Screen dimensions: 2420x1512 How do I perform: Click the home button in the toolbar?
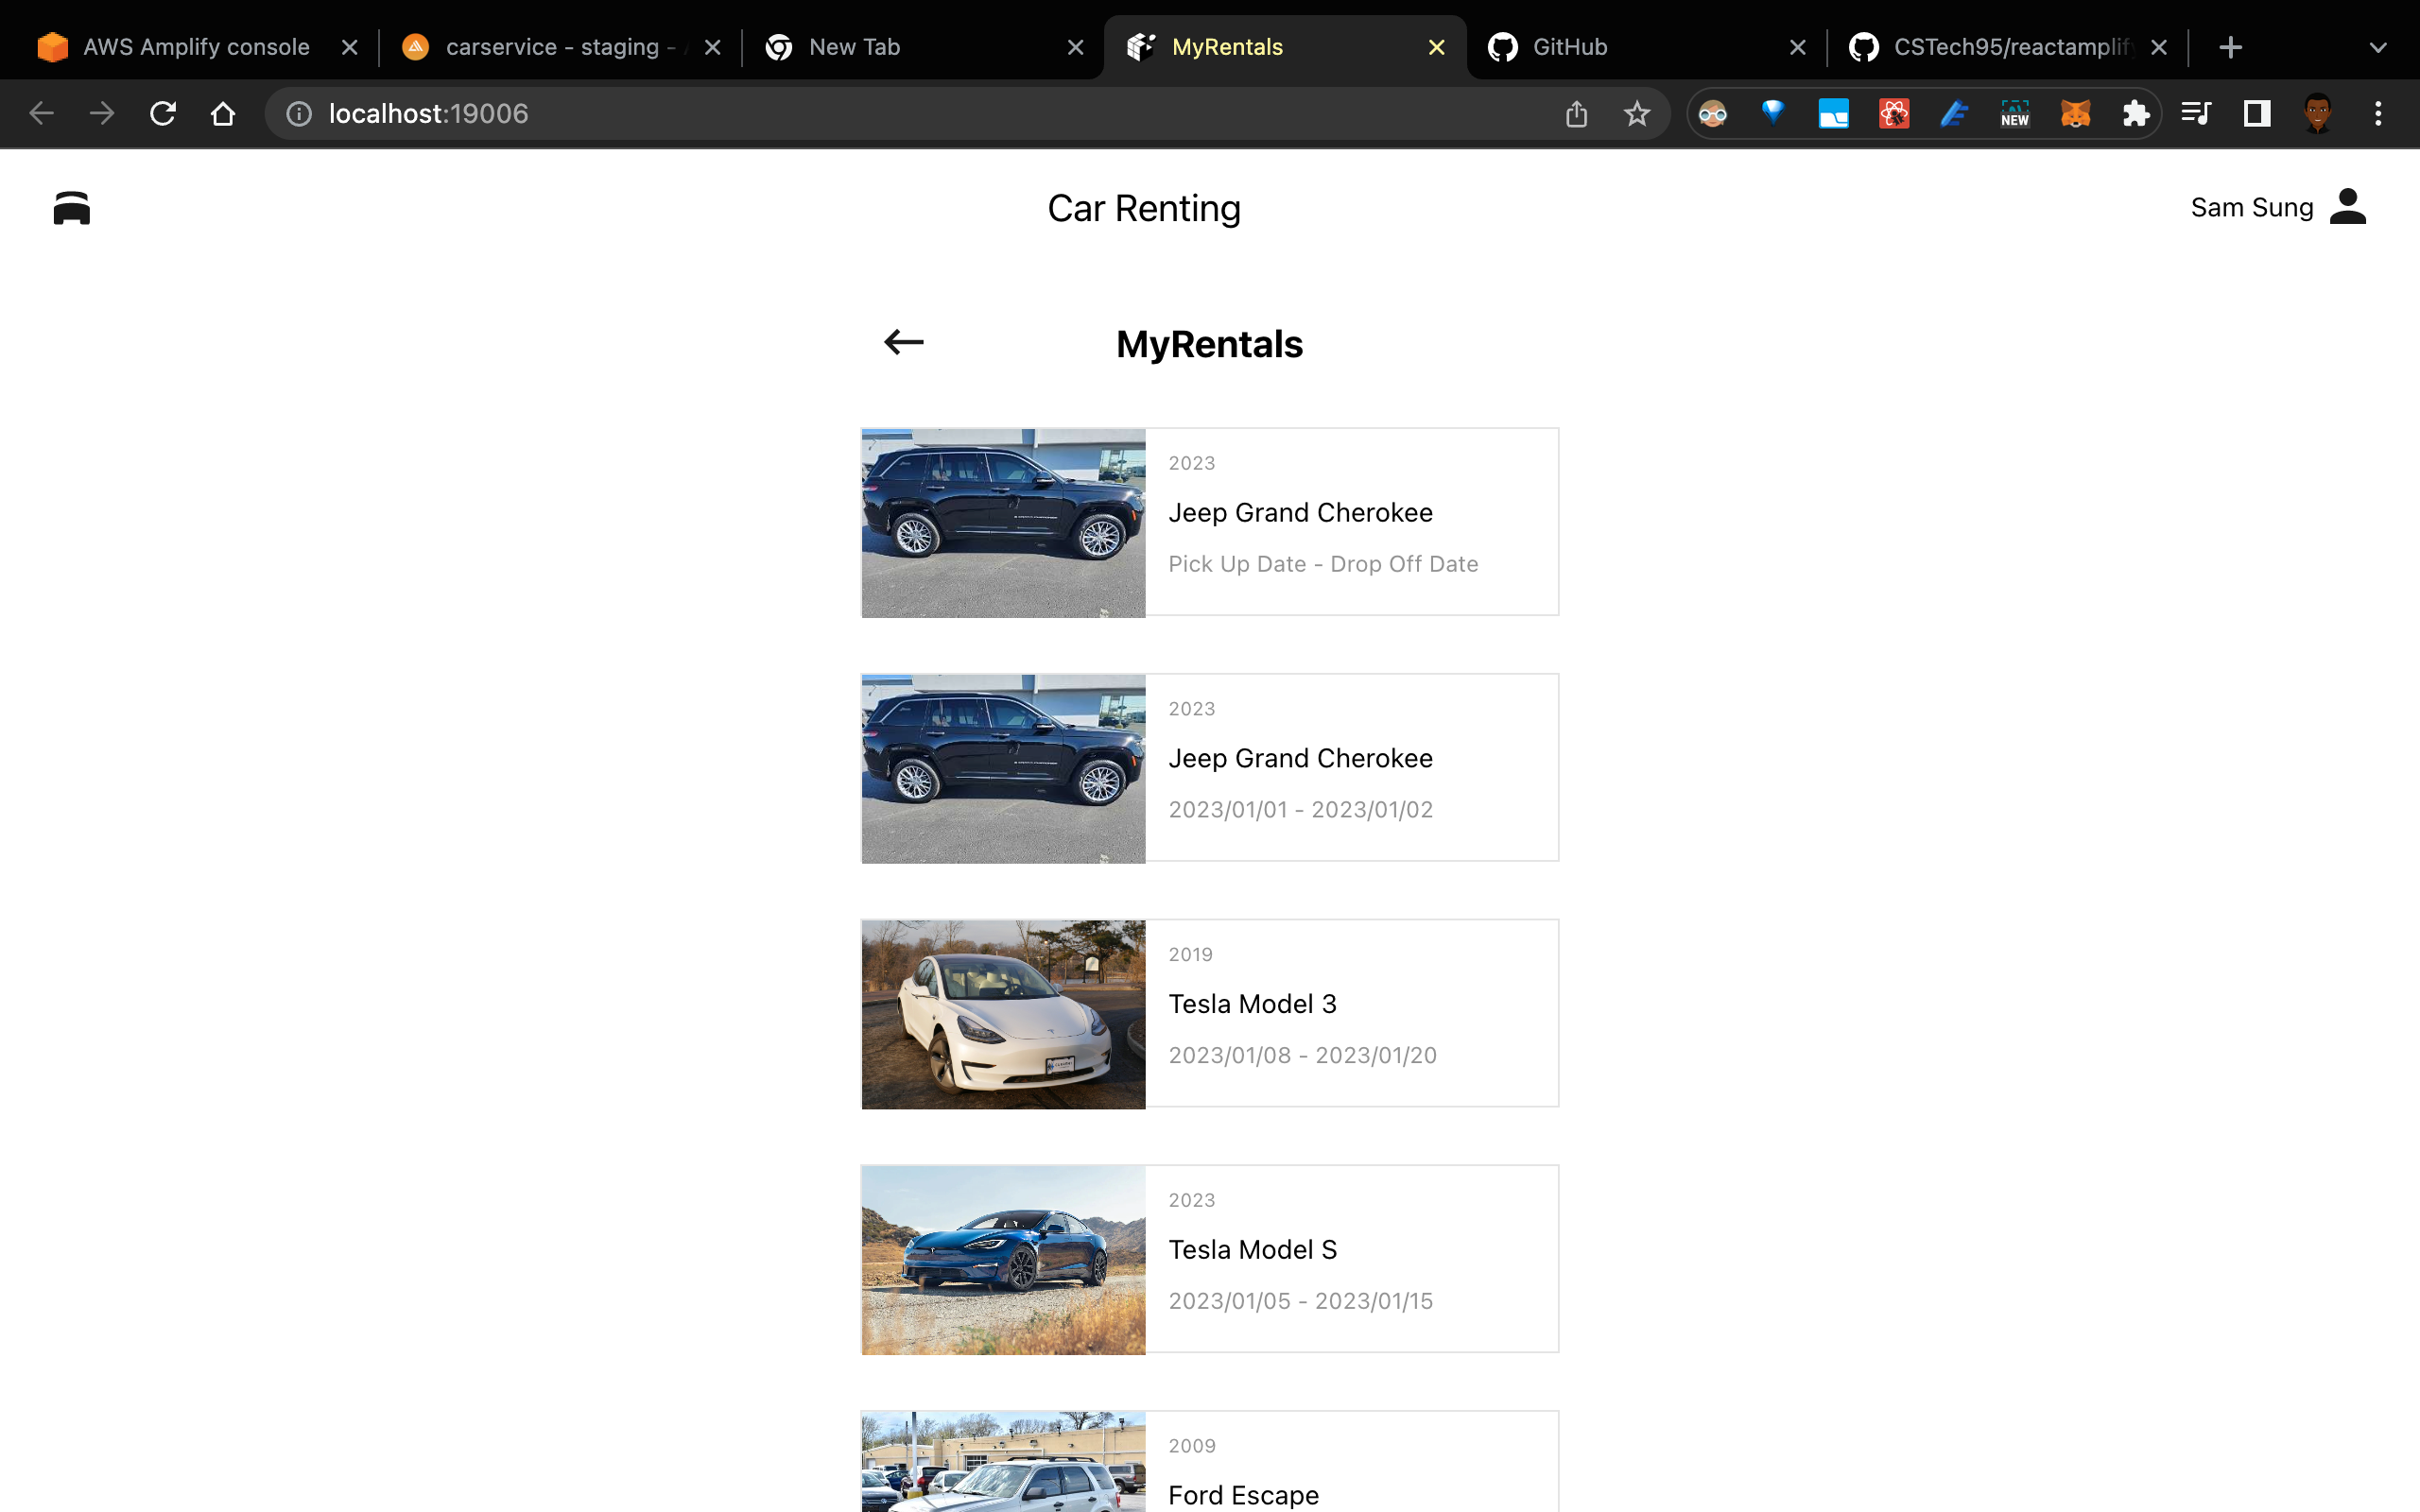click(222, 113)
